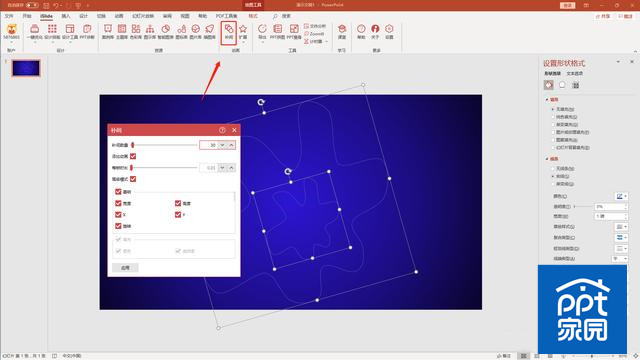This screenshot has width=640, height=360.
Task: Toggle the AutoSave switch in title bar
Action: (x=32, y=5)
